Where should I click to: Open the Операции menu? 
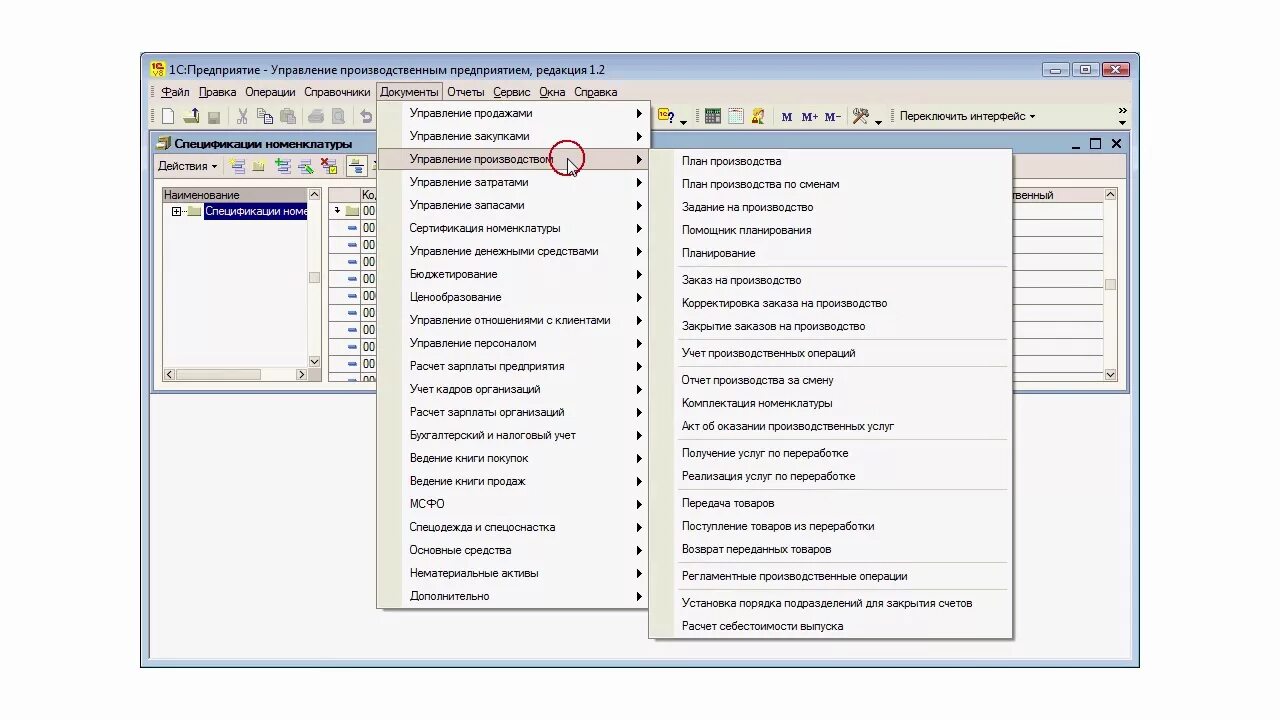270,92
